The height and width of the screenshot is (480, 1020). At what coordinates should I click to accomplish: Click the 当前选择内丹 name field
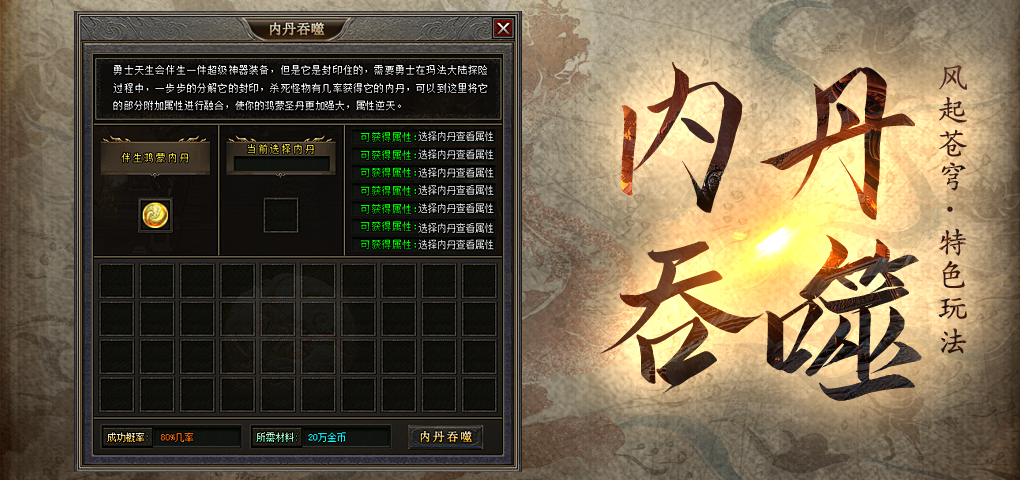(281, 165)
